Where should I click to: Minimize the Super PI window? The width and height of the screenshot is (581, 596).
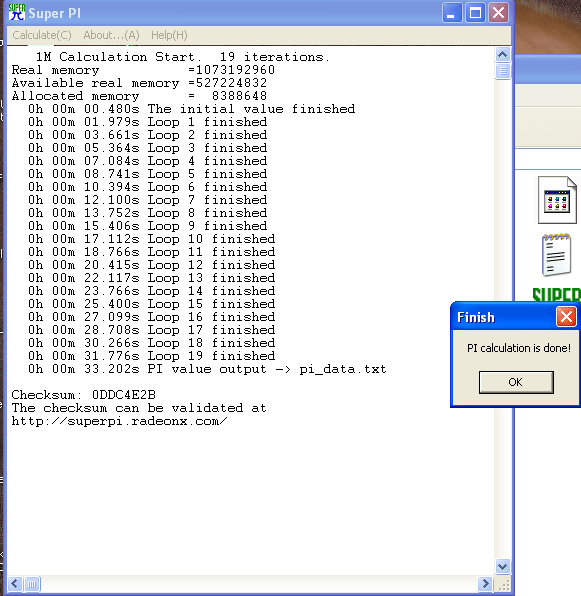pos(452,13)
